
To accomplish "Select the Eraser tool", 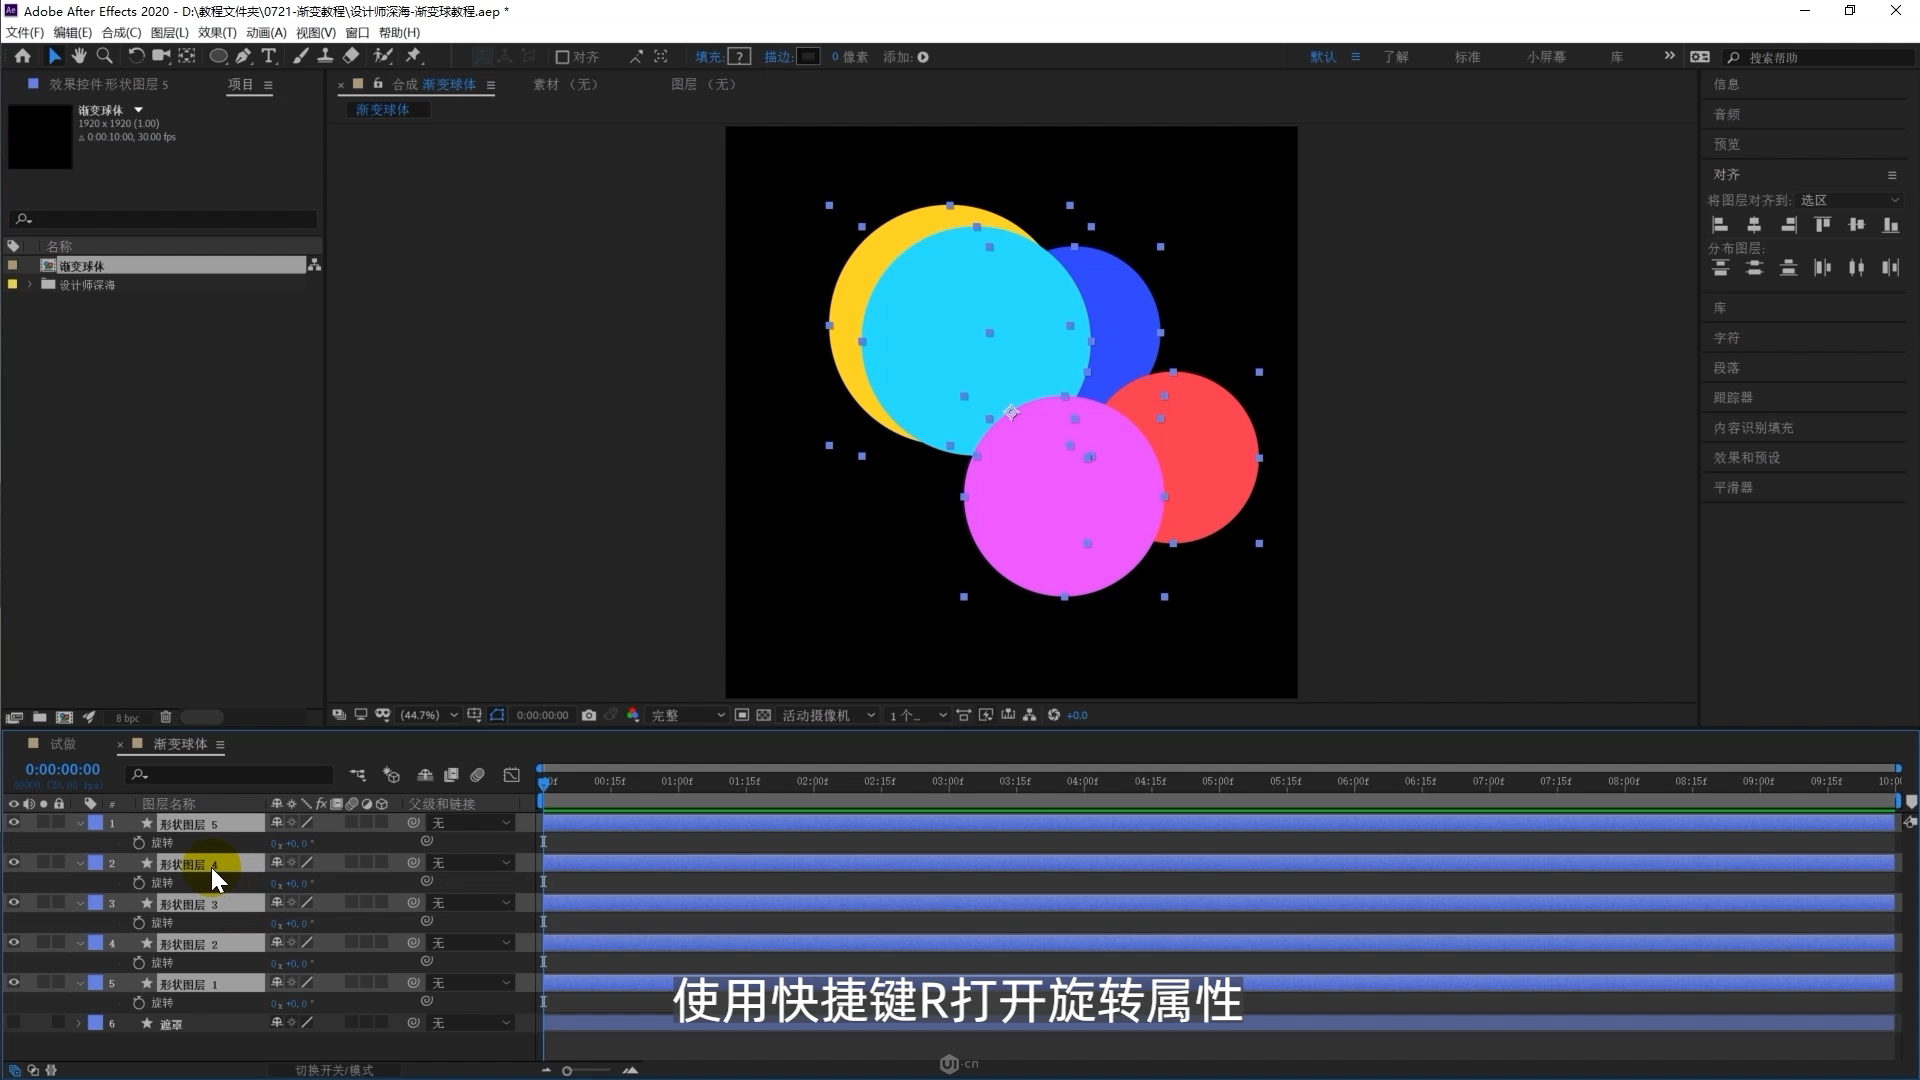I will click(351, 57).
